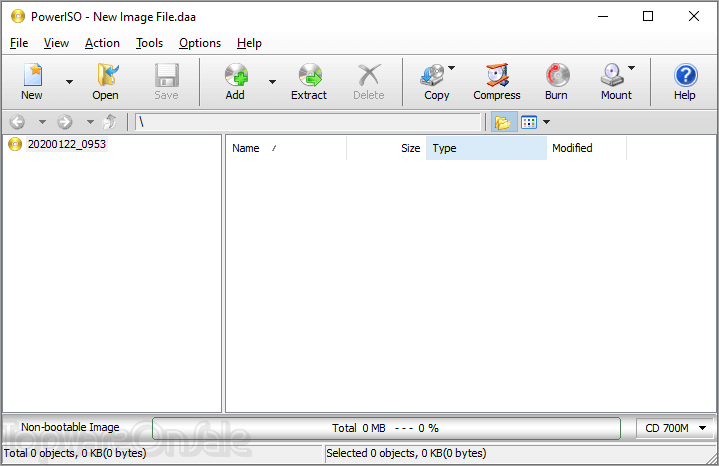Viewport: 719px width, 466px height.
Task: Sort by the Name column header
Action: pos(286,148)
